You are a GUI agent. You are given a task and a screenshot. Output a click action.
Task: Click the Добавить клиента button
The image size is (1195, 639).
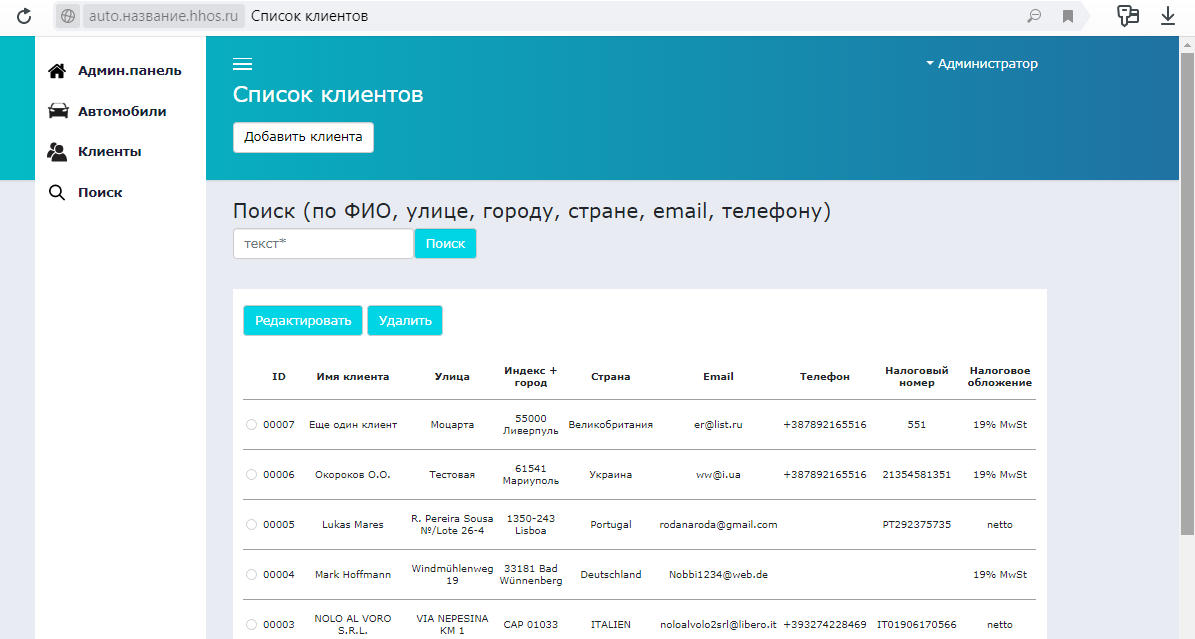(303, 137)
